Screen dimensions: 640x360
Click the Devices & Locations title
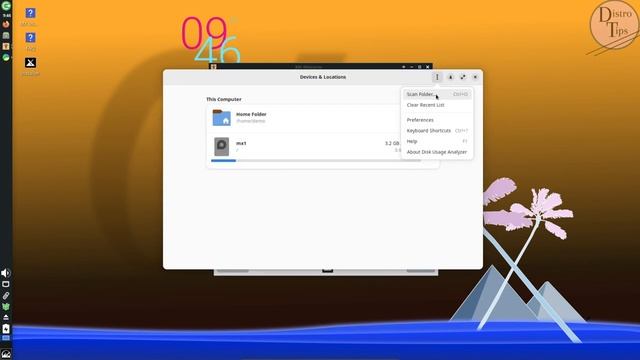323,77
